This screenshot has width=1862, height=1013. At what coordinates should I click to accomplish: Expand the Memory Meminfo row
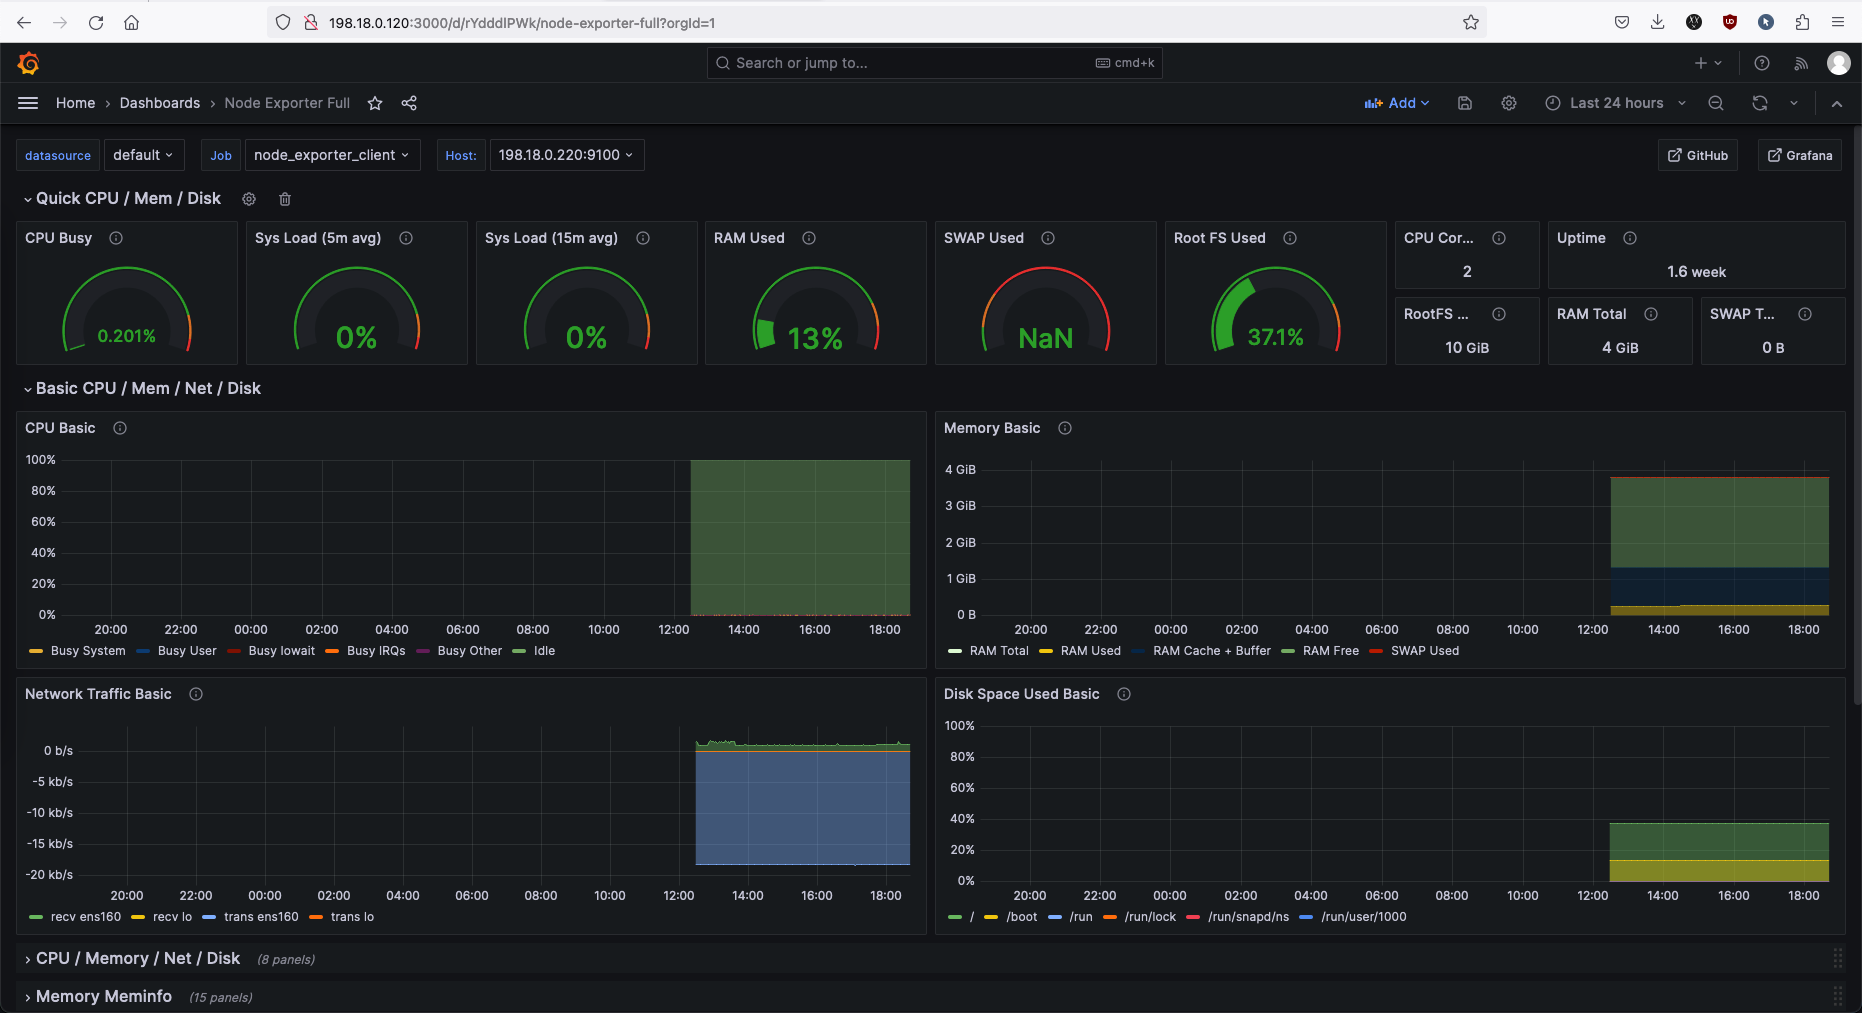[104, 997]
